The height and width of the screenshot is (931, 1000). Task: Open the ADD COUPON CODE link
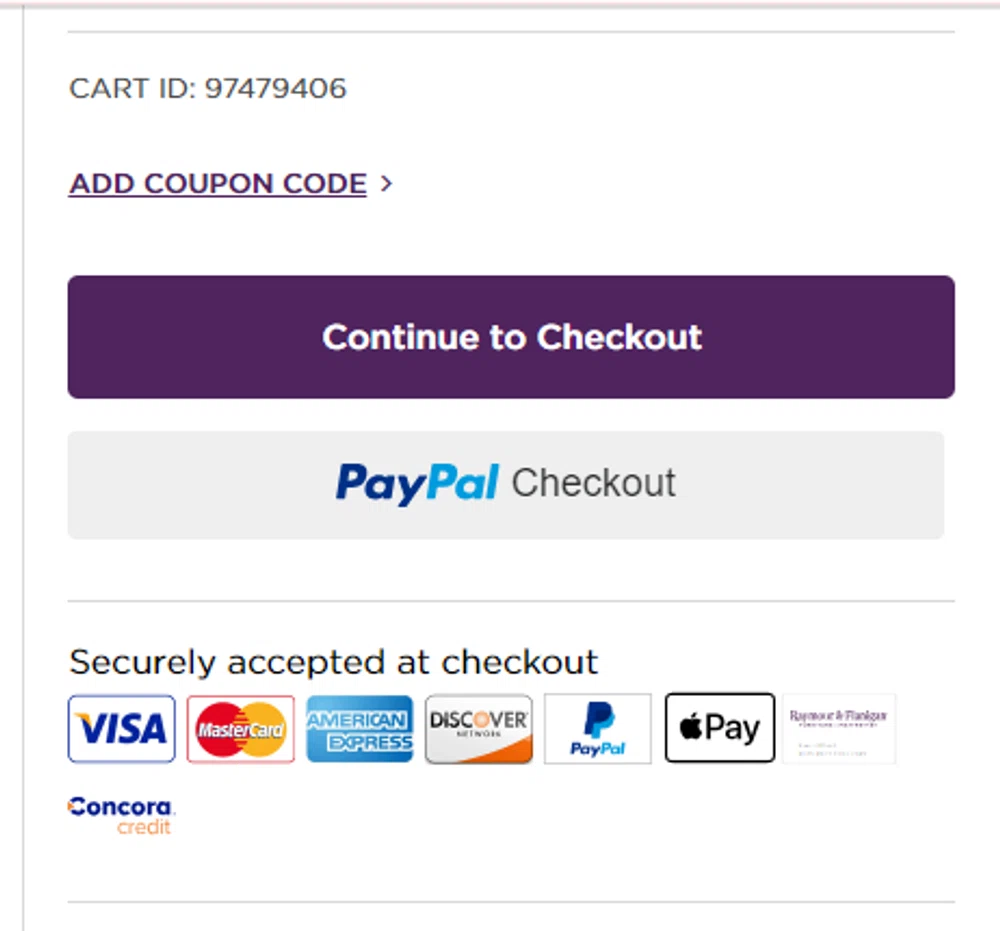coord(218,184)
